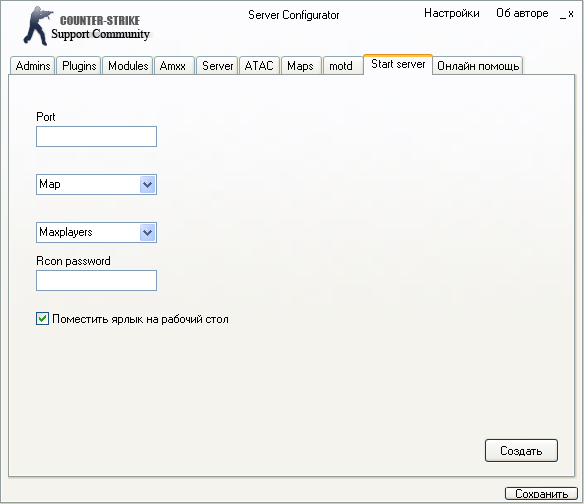Select the Map combo box field
This screenshot has width=584, height=504.
pos(96,184)
